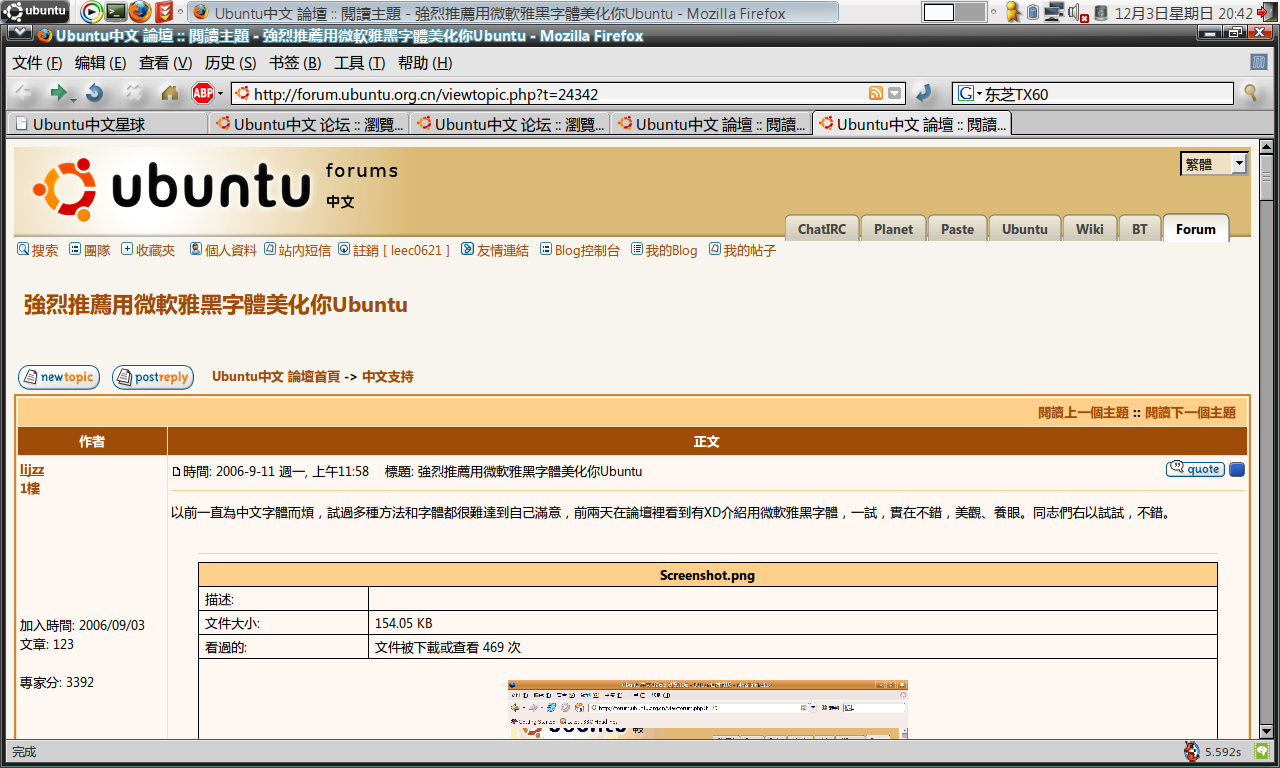Click the 閱讀上一個主題 link
1280x768 pixels.
[x=1083, y=412]
